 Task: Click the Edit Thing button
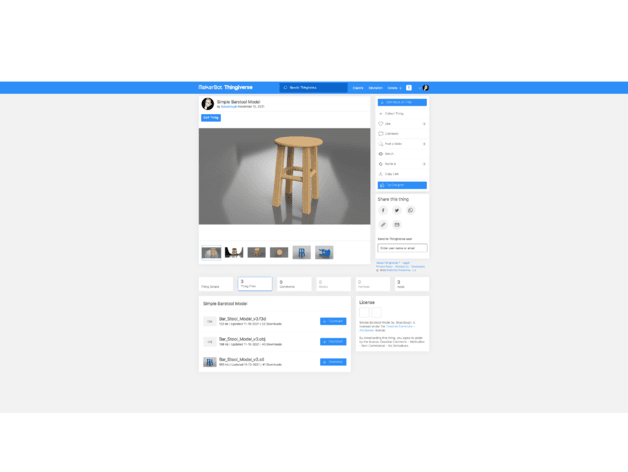point(211,118)
